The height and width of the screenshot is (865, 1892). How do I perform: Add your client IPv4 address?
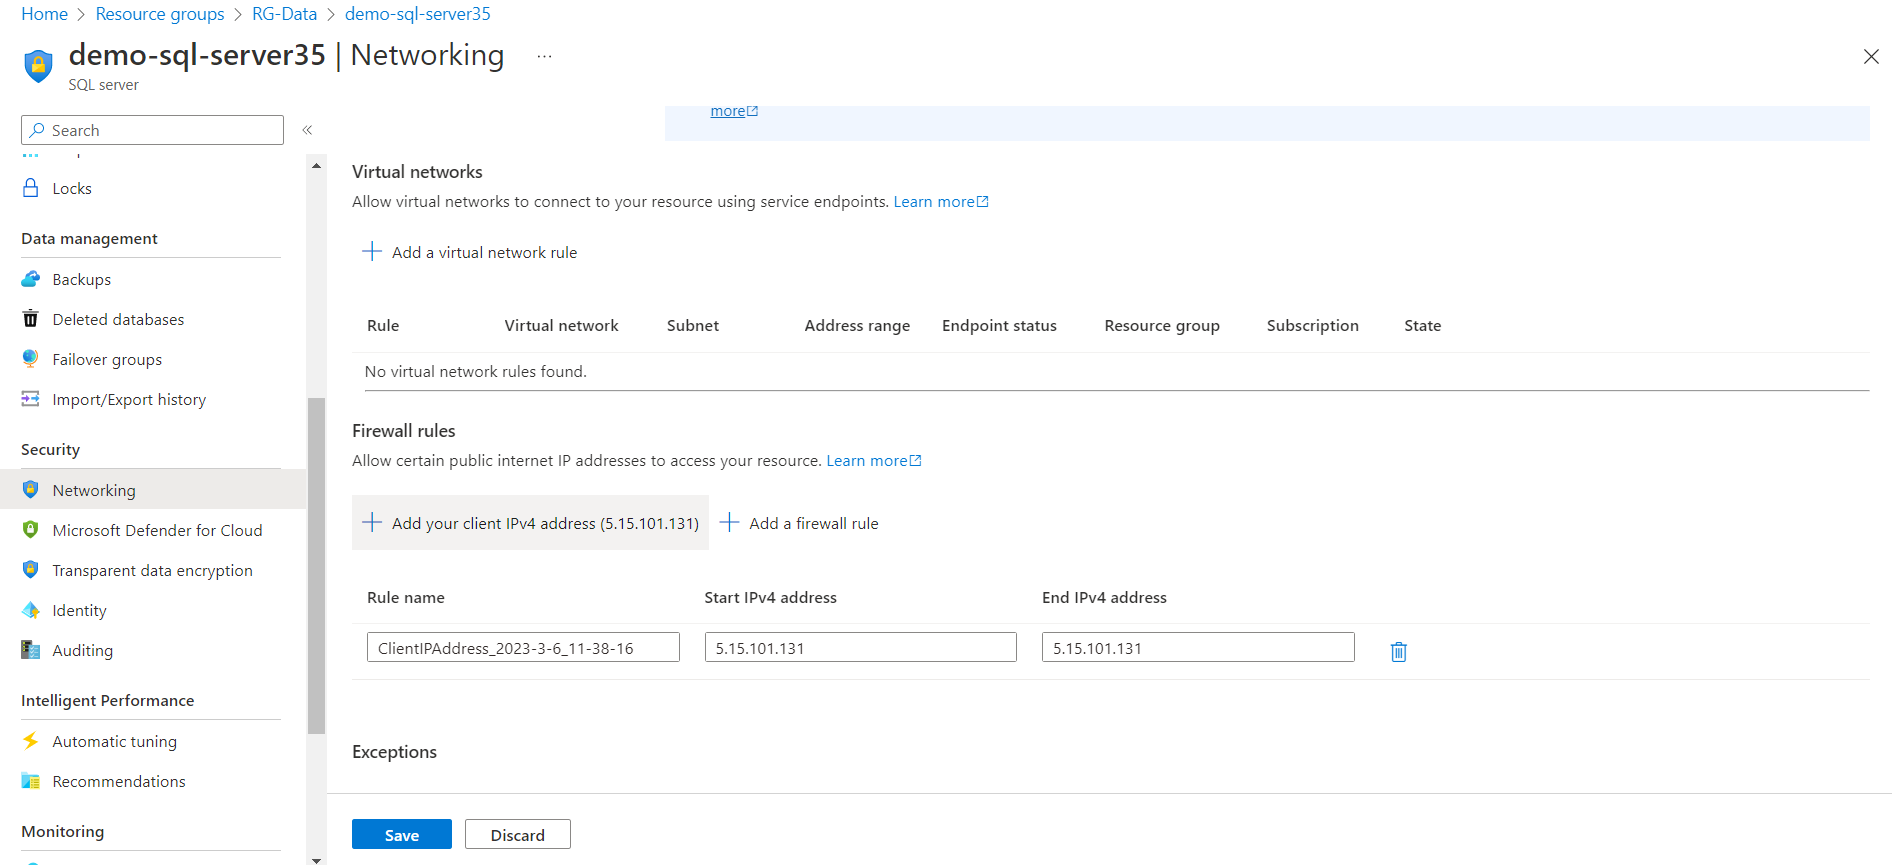pos(530,523)
